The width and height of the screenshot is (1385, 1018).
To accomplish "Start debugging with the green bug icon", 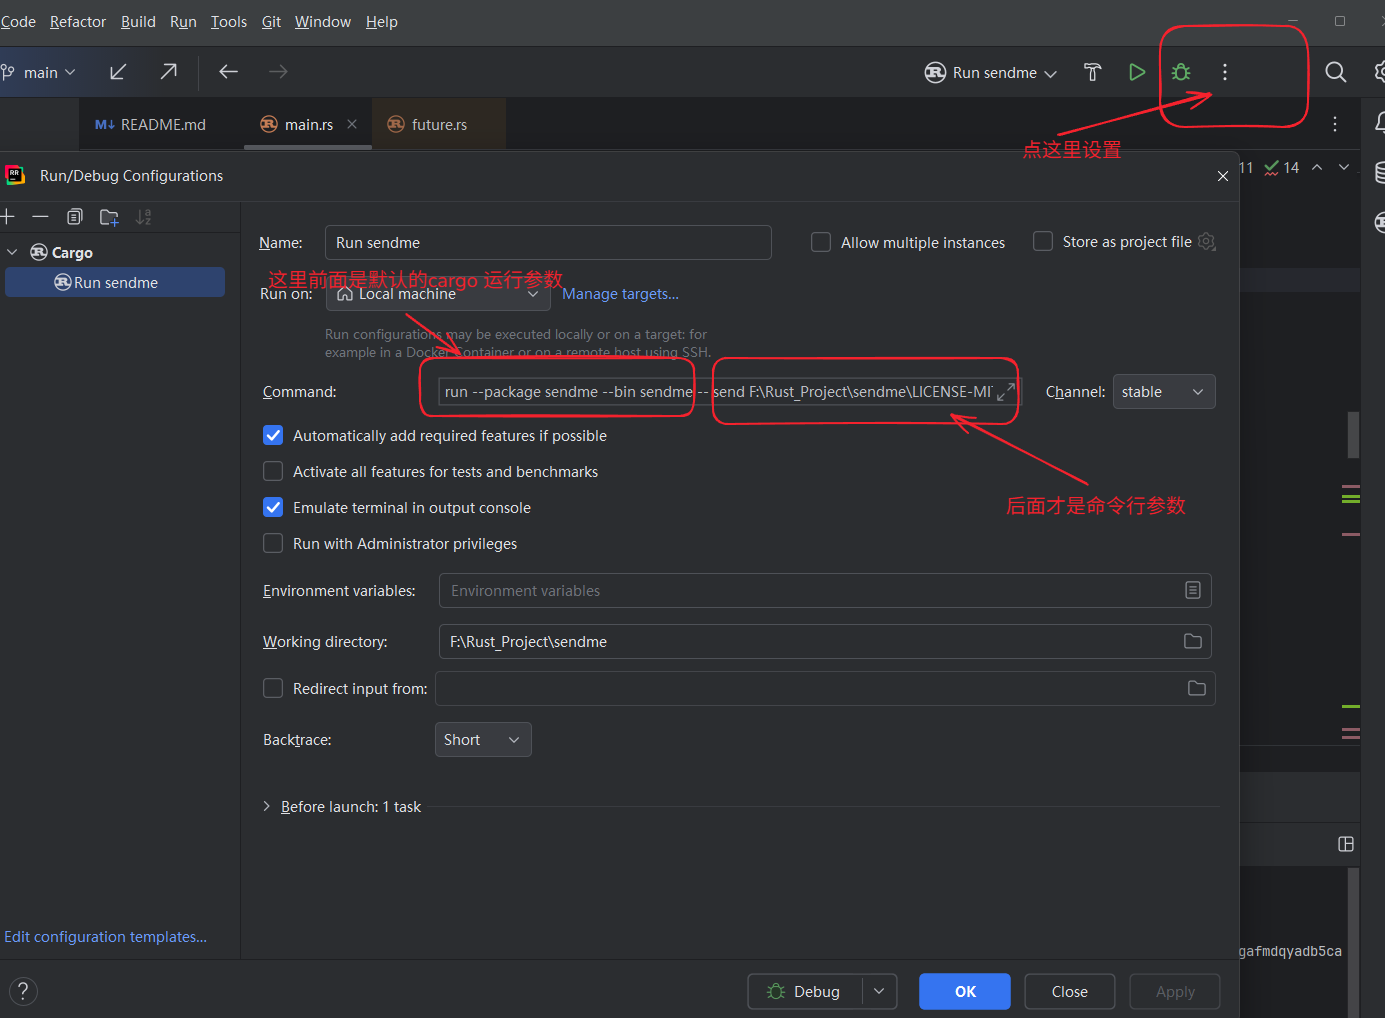I will click(x=1181, y=72).
